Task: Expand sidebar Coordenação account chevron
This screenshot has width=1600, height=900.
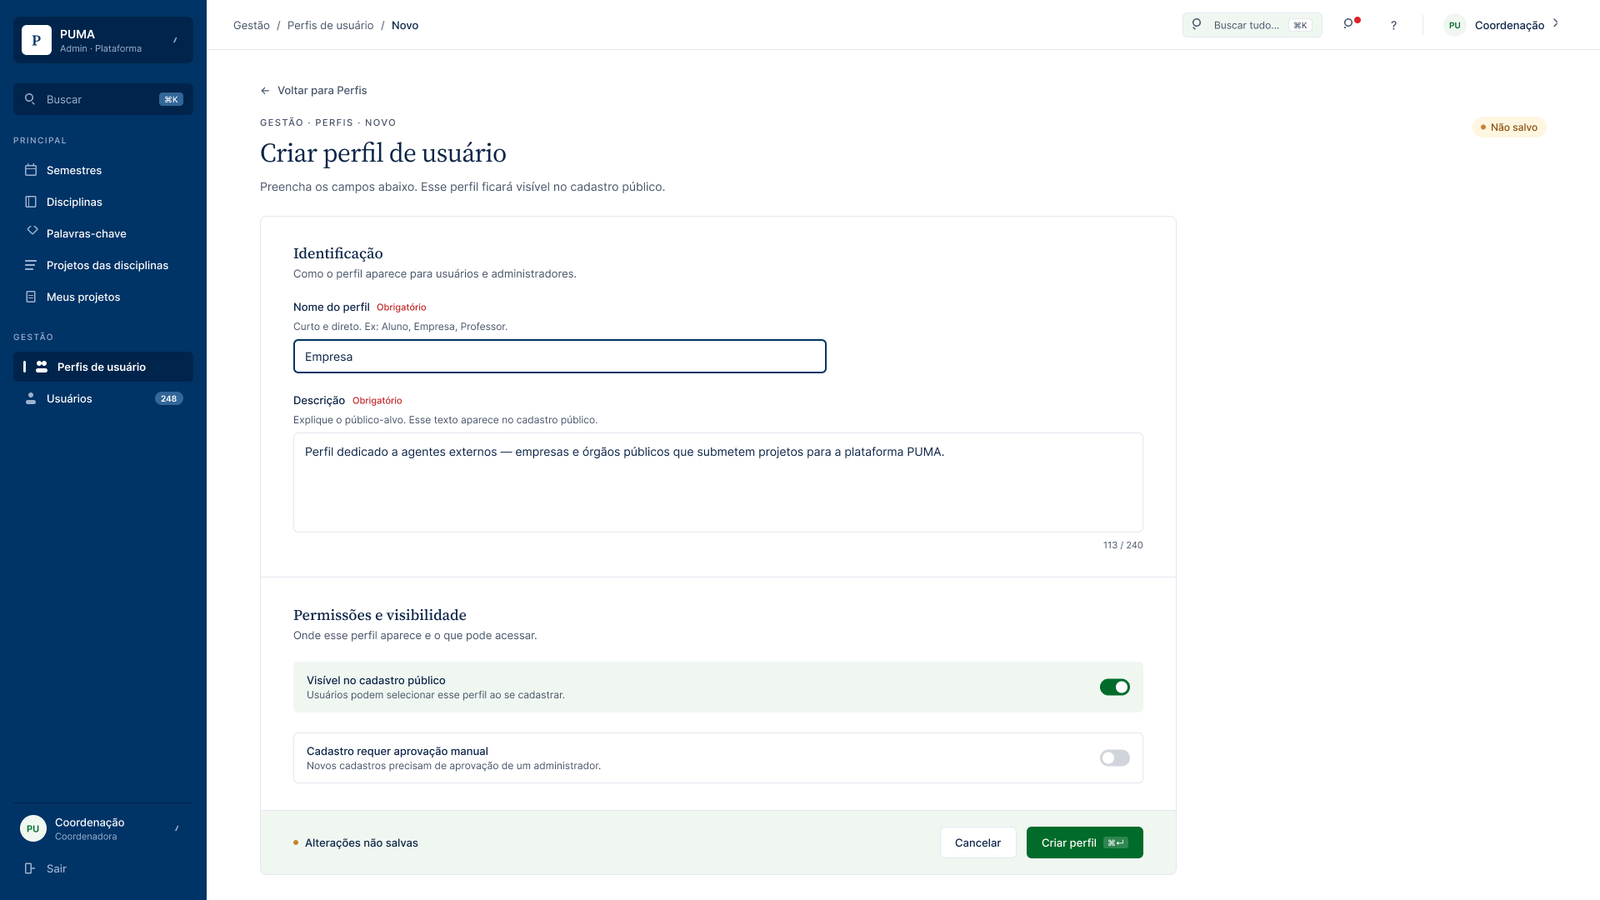Action: coord(177,828)
